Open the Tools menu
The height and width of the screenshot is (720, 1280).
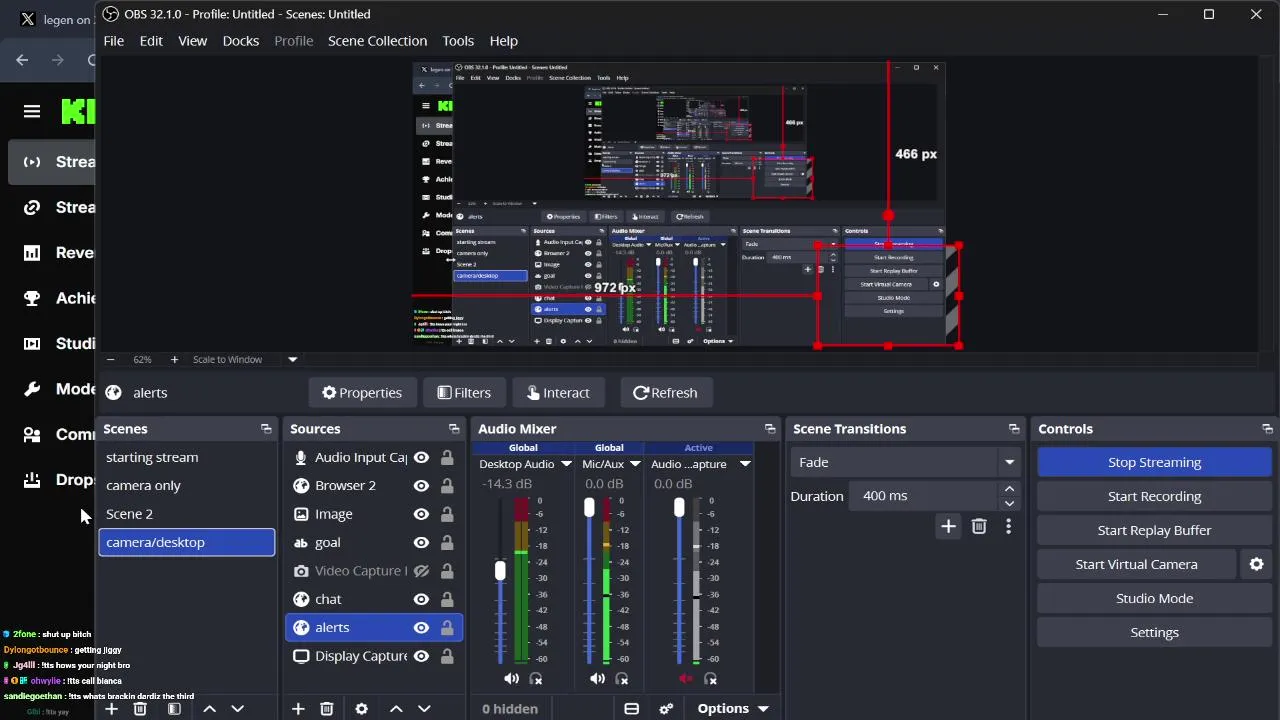click(x=458, y=41)
